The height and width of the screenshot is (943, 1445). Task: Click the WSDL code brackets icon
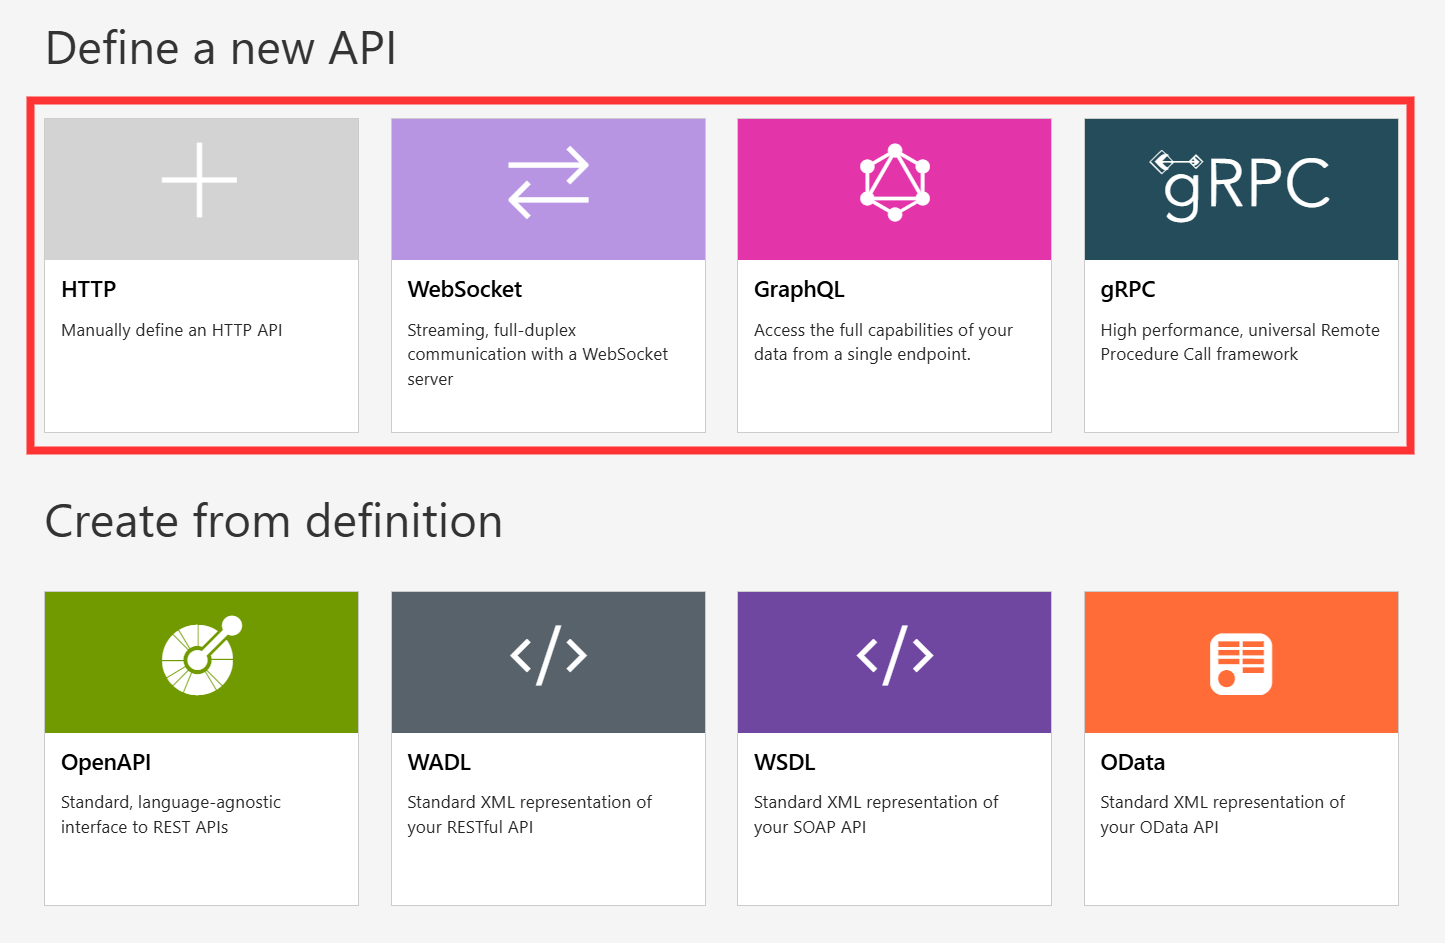(894, 656)
